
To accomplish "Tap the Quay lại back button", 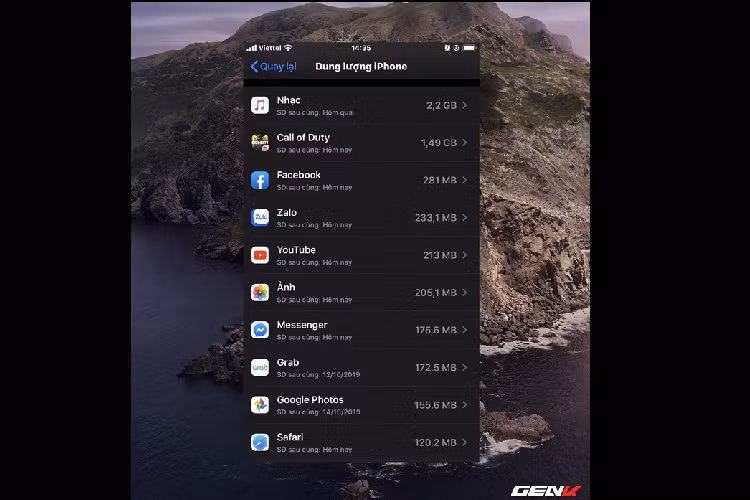I will [274, 67].
